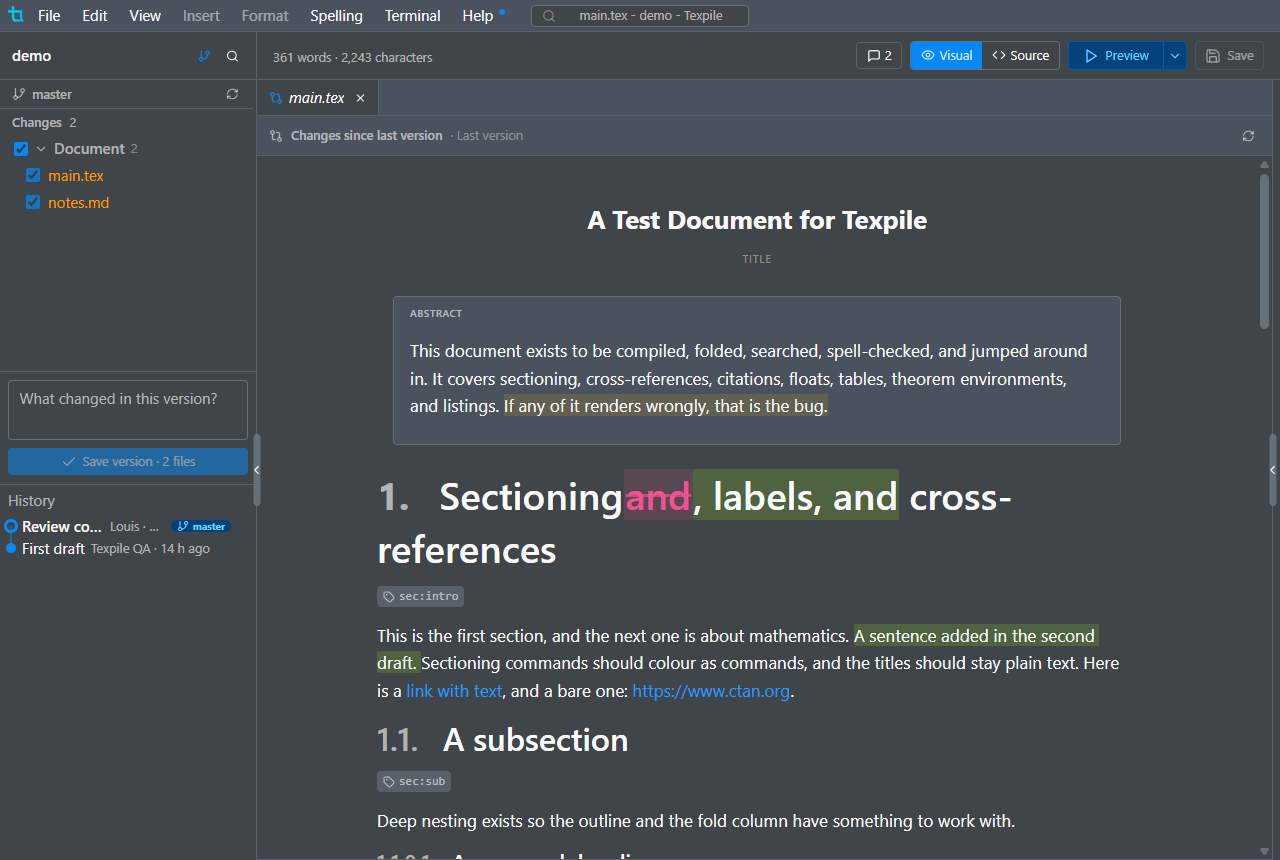The height and width of the screenshot is (860, 1280).
Task: Click the document vertical scrollbar thumb
Action: pos(1265,249)
